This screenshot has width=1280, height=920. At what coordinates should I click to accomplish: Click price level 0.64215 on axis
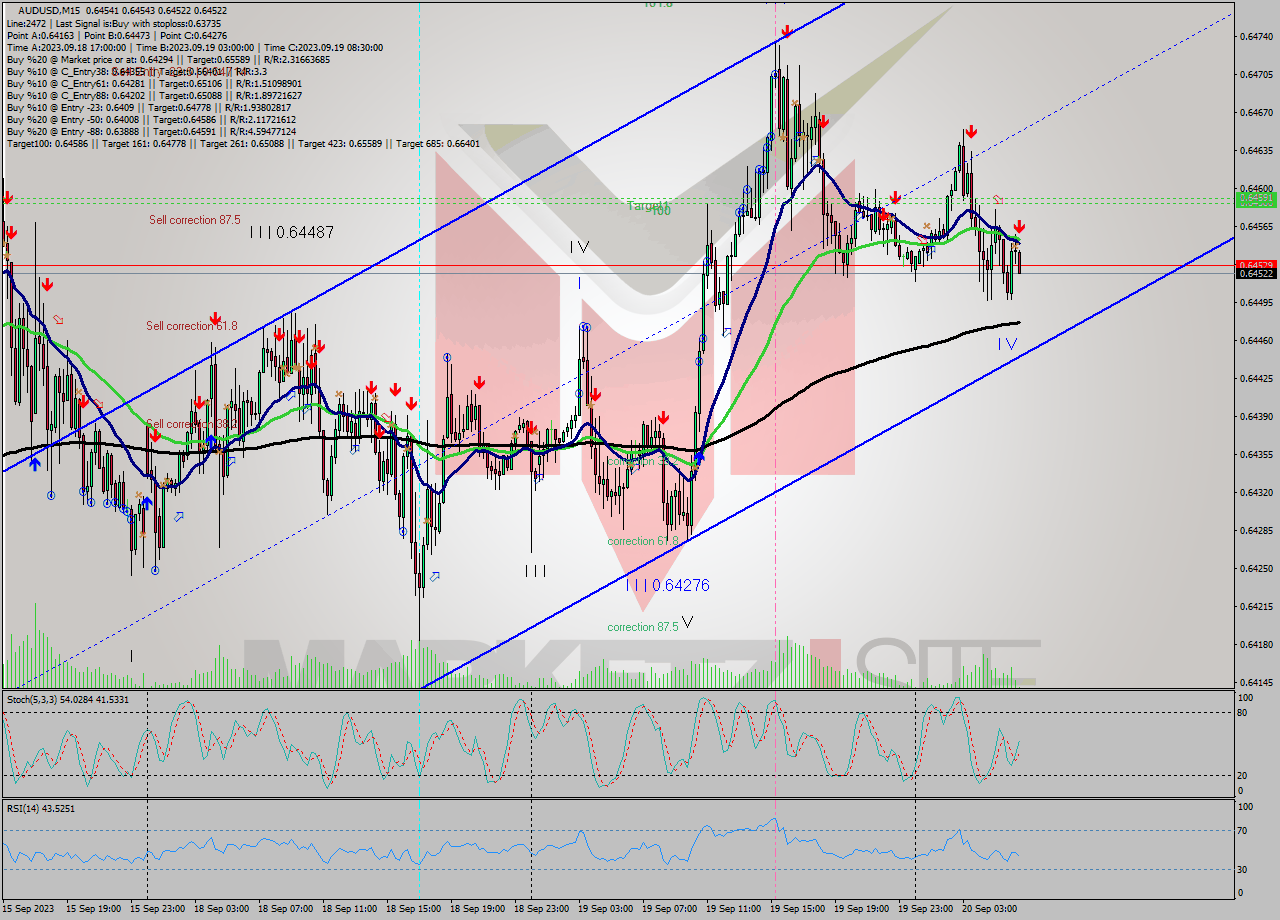[1256, 607]
